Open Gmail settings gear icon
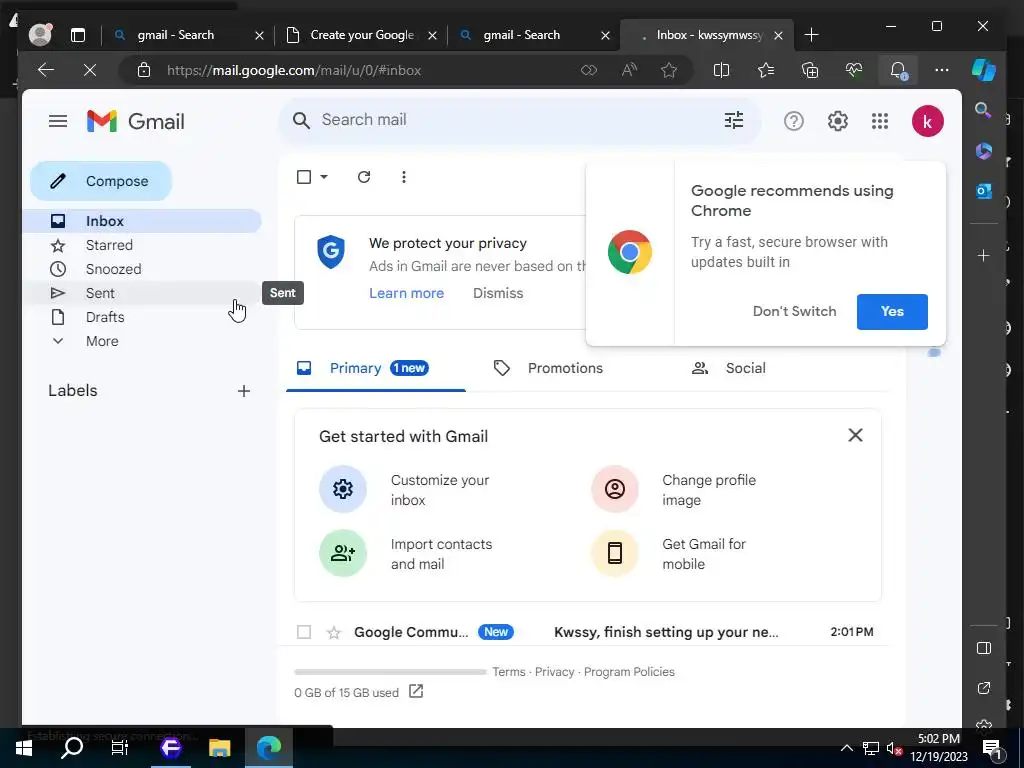1024x768 pixels. click(x=837, y=121)
